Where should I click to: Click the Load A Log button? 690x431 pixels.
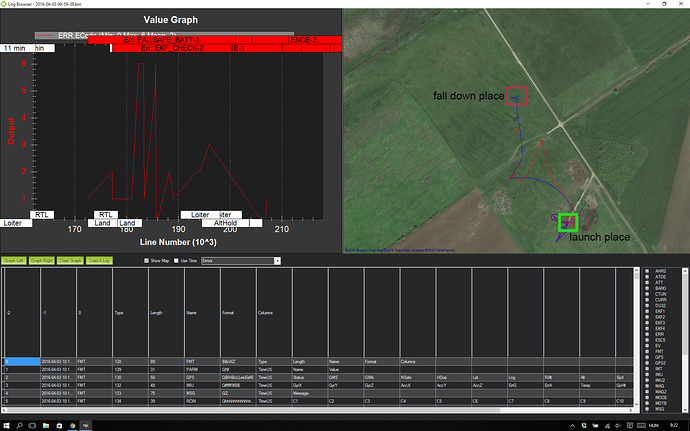click(x=99, y=261)
